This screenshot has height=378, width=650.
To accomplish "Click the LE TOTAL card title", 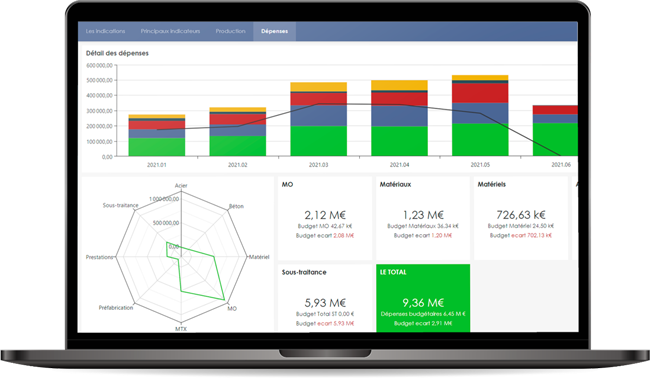I will (393, 272).
